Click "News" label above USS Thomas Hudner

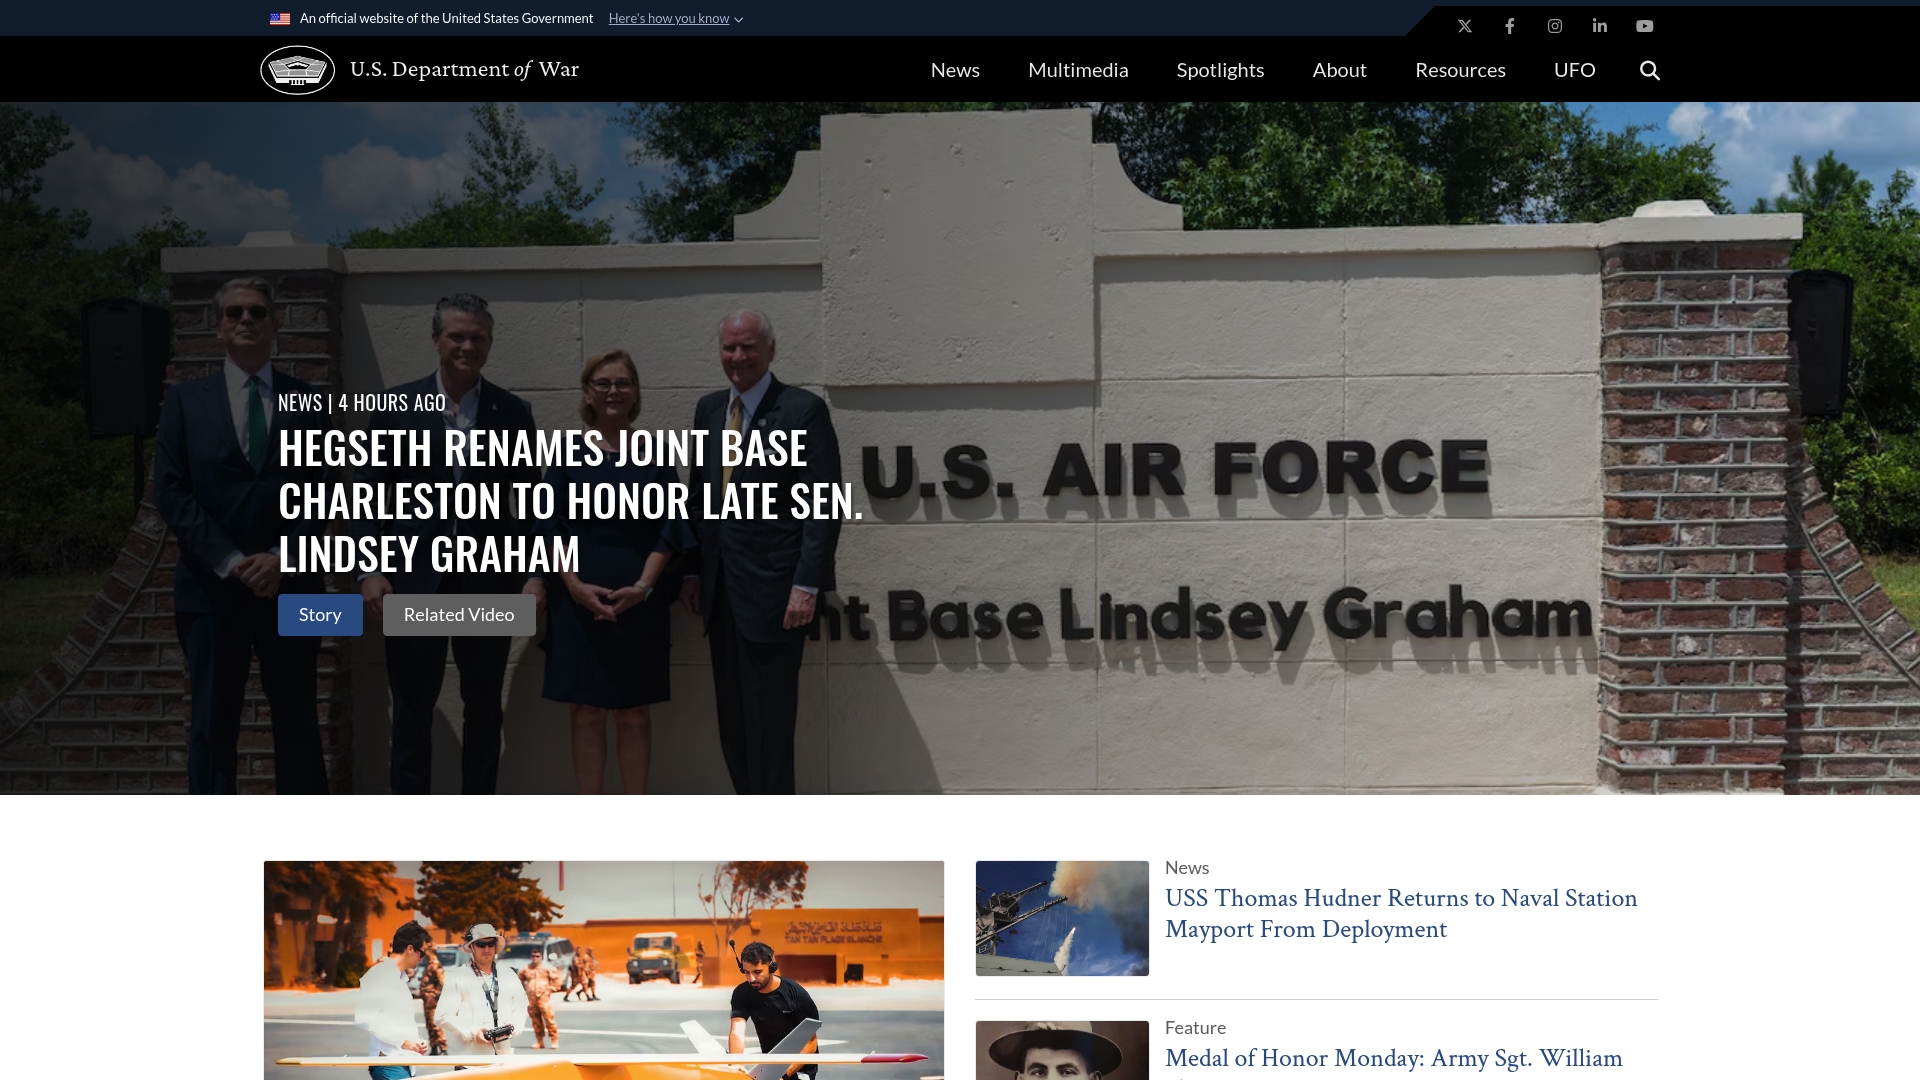click(1187, 868)
